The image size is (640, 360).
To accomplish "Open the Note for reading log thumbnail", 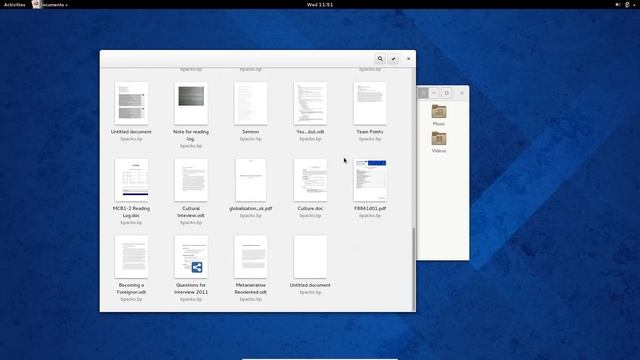I will [x=191, y=103].
